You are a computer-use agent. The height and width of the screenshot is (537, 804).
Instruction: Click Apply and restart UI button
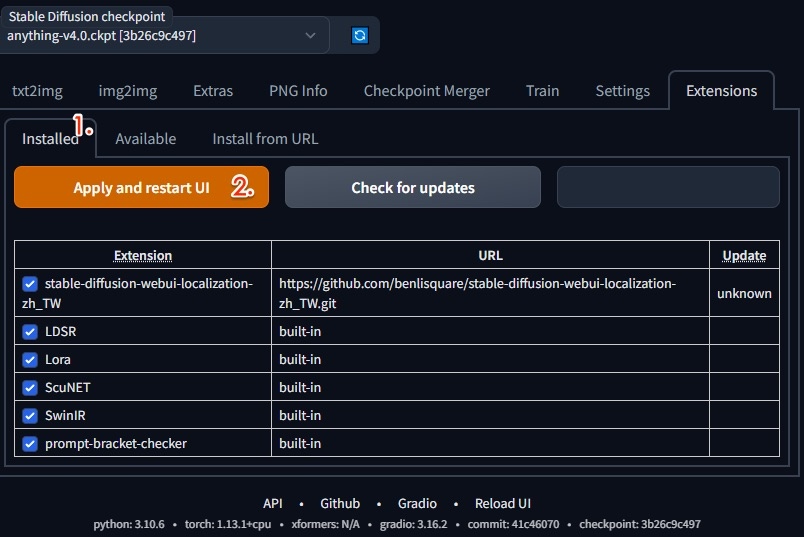142,187
